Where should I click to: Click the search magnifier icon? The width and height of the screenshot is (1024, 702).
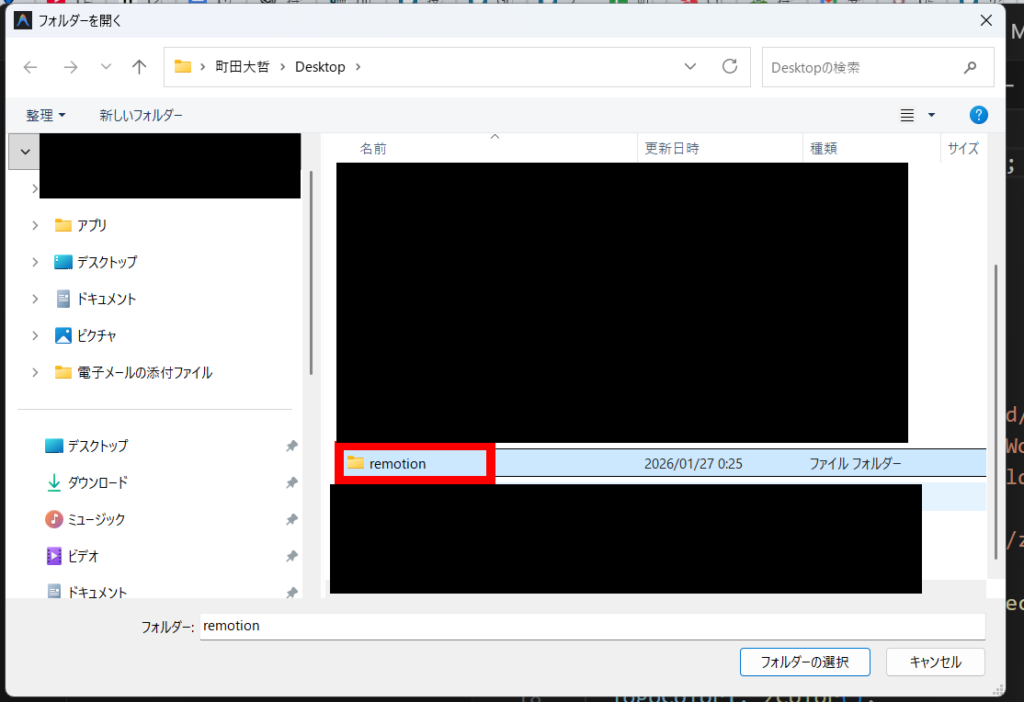969,68
